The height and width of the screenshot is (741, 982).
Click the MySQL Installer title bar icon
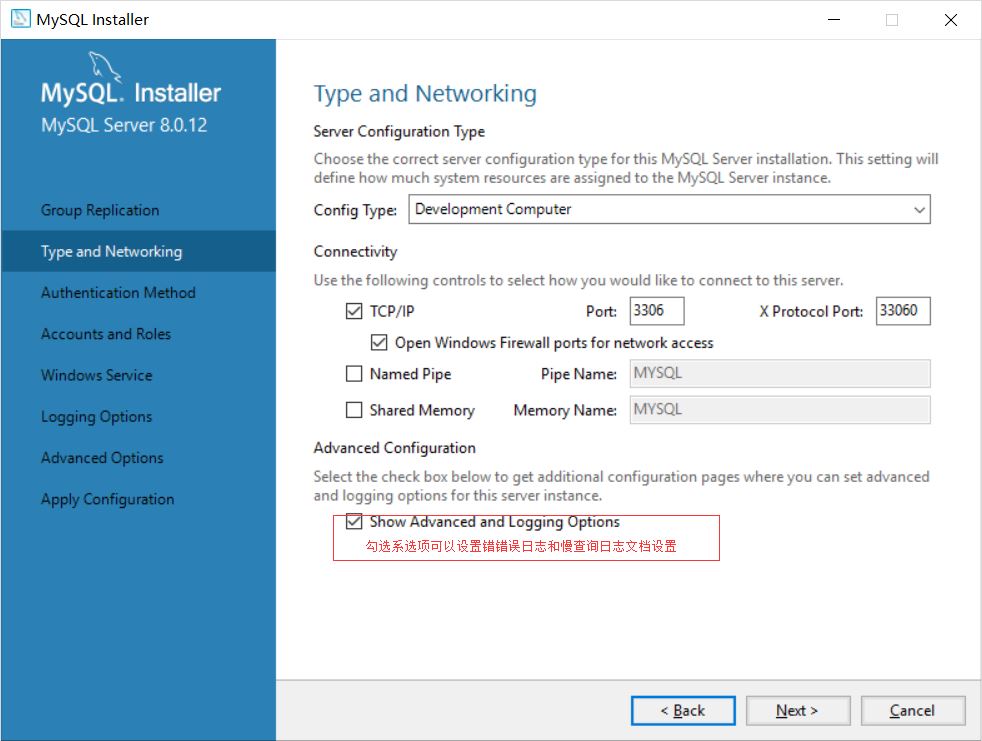pos(20,20)
